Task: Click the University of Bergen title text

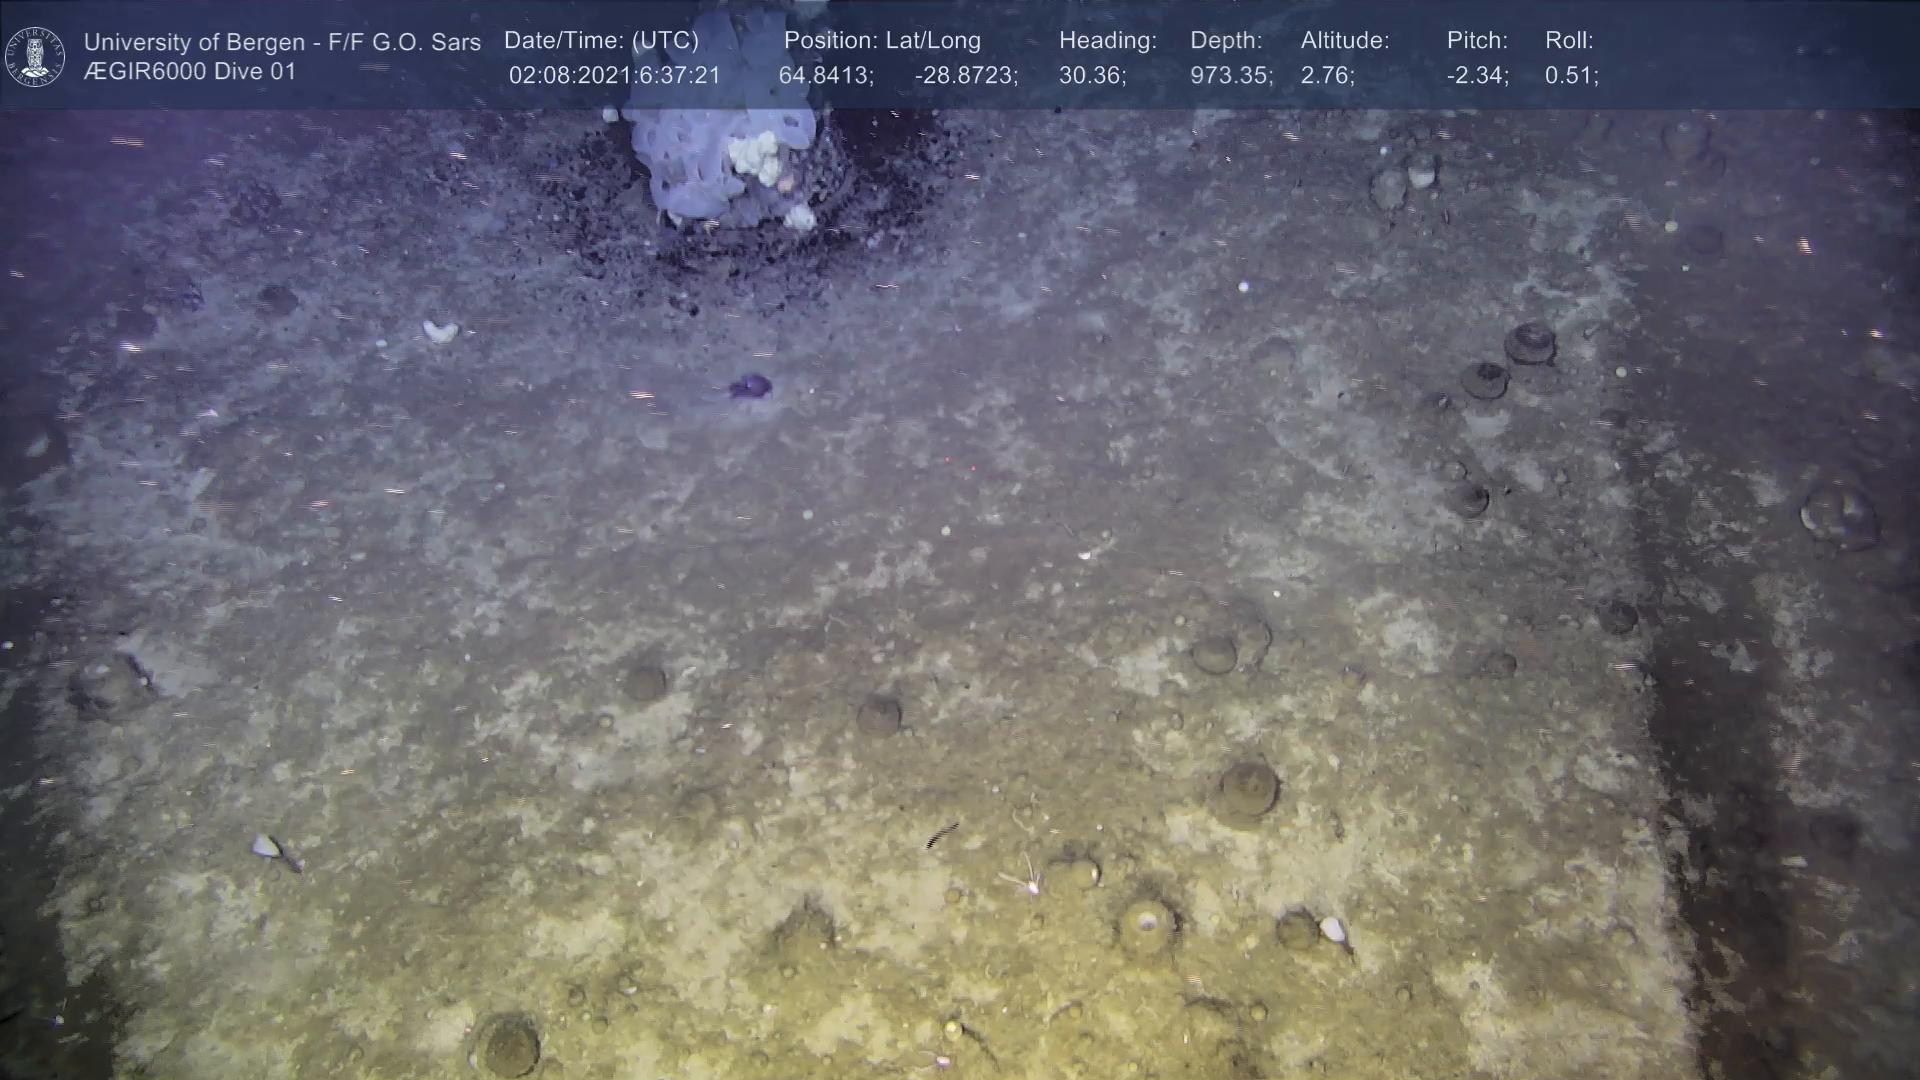Action: [x=282, y=42]
